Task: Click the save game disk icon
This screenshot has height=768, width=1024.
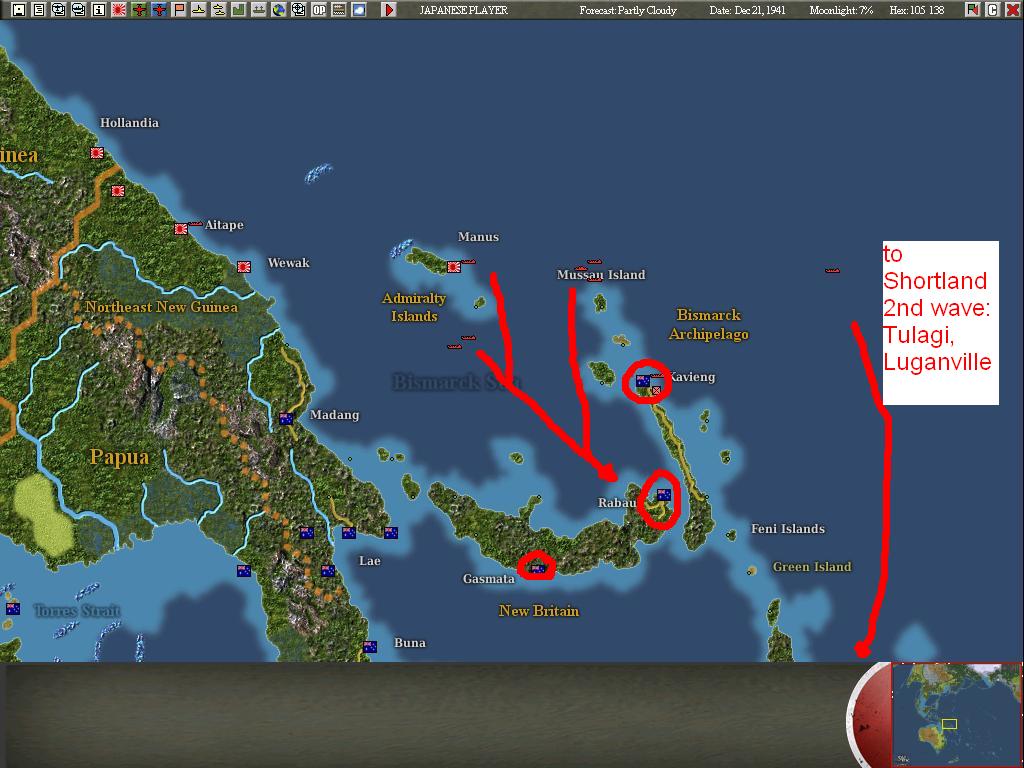Action: (19, 10)
